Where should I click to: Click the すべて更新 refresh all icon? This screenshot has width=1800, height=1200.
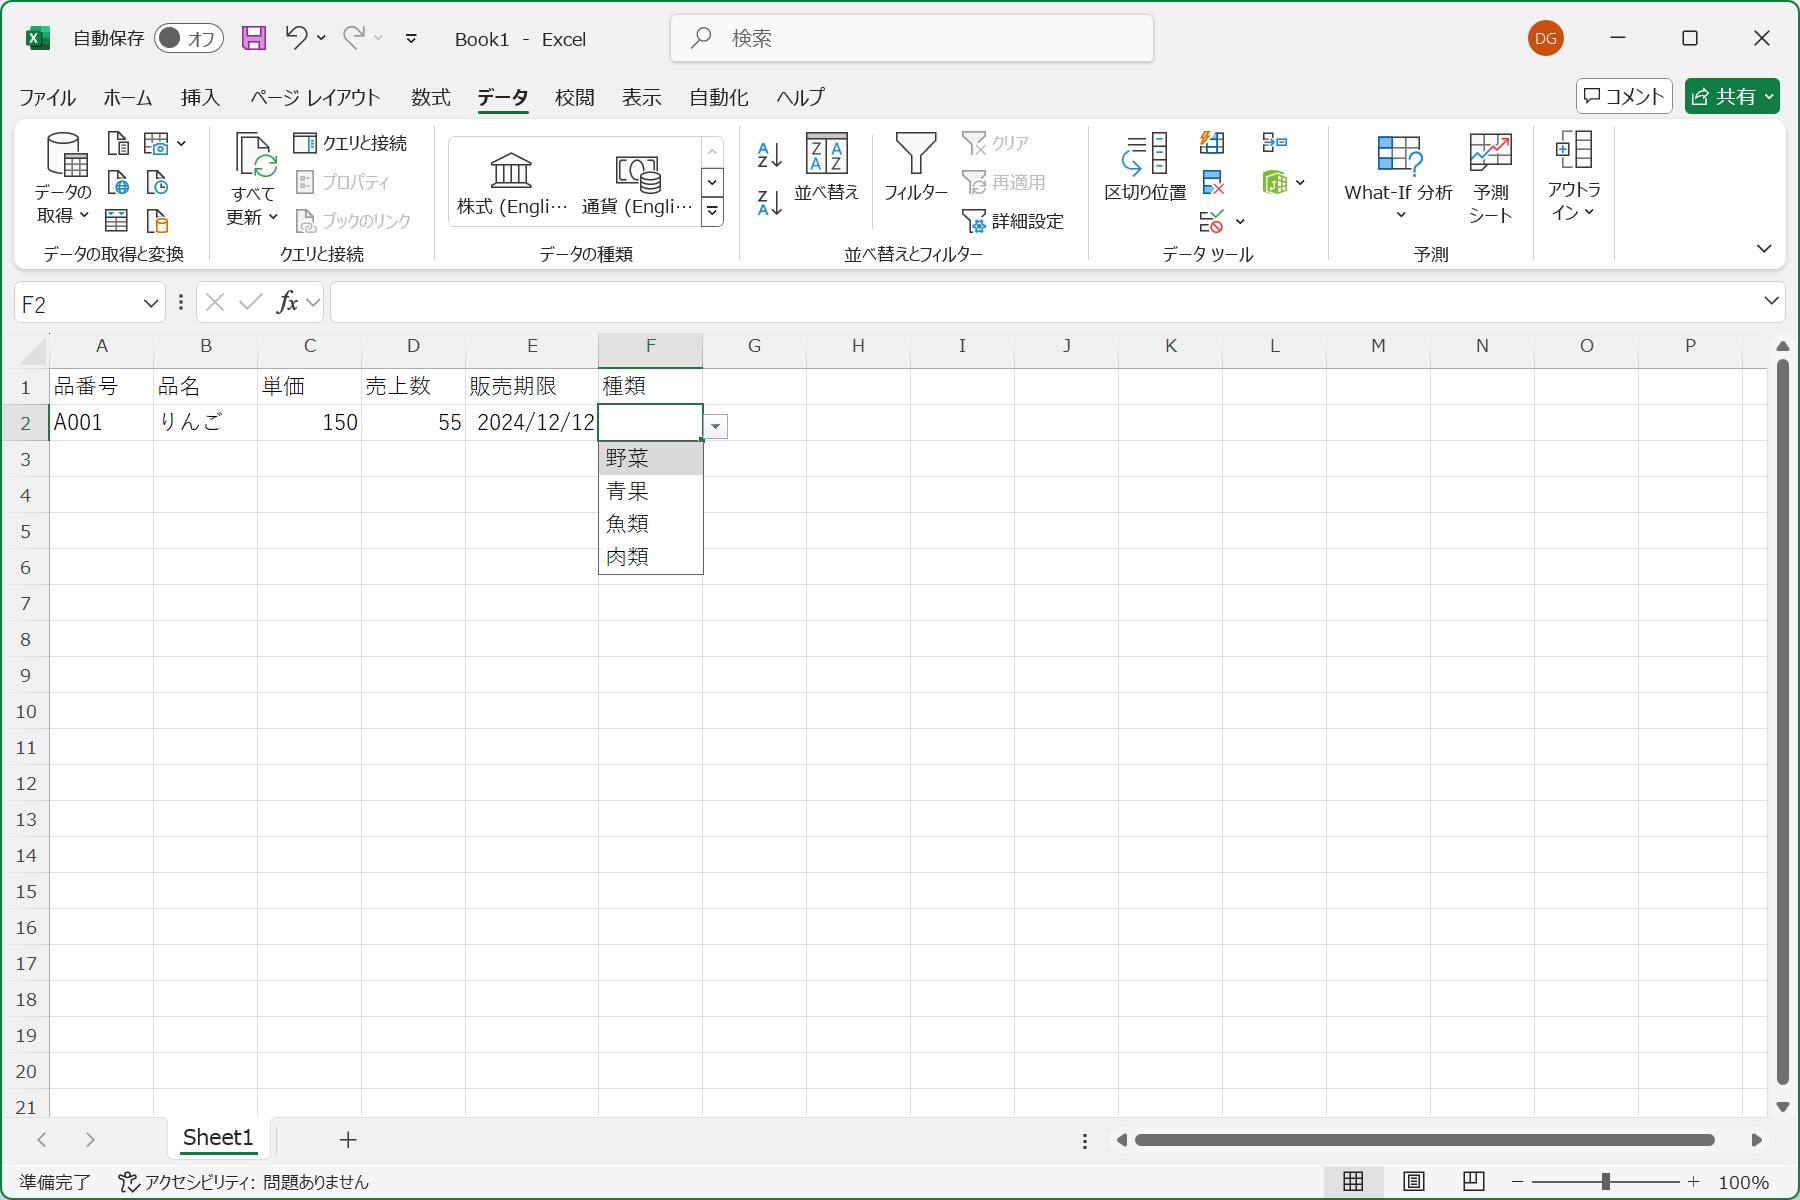pyautogui.click(x=252, y=180)
